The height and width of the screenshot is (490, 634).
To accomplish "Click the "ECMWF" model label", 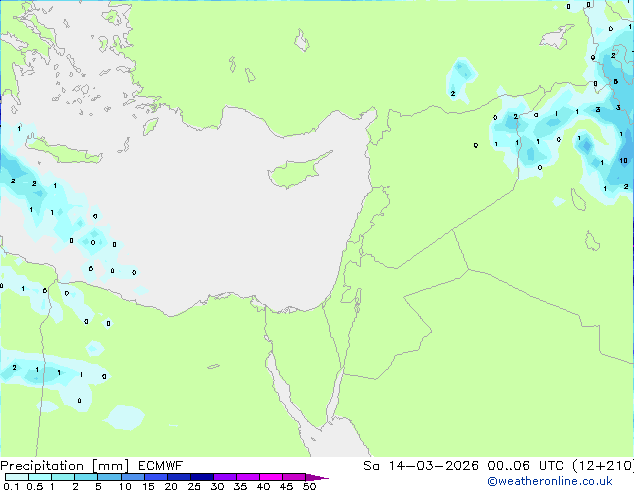I will tap(161, 466).
